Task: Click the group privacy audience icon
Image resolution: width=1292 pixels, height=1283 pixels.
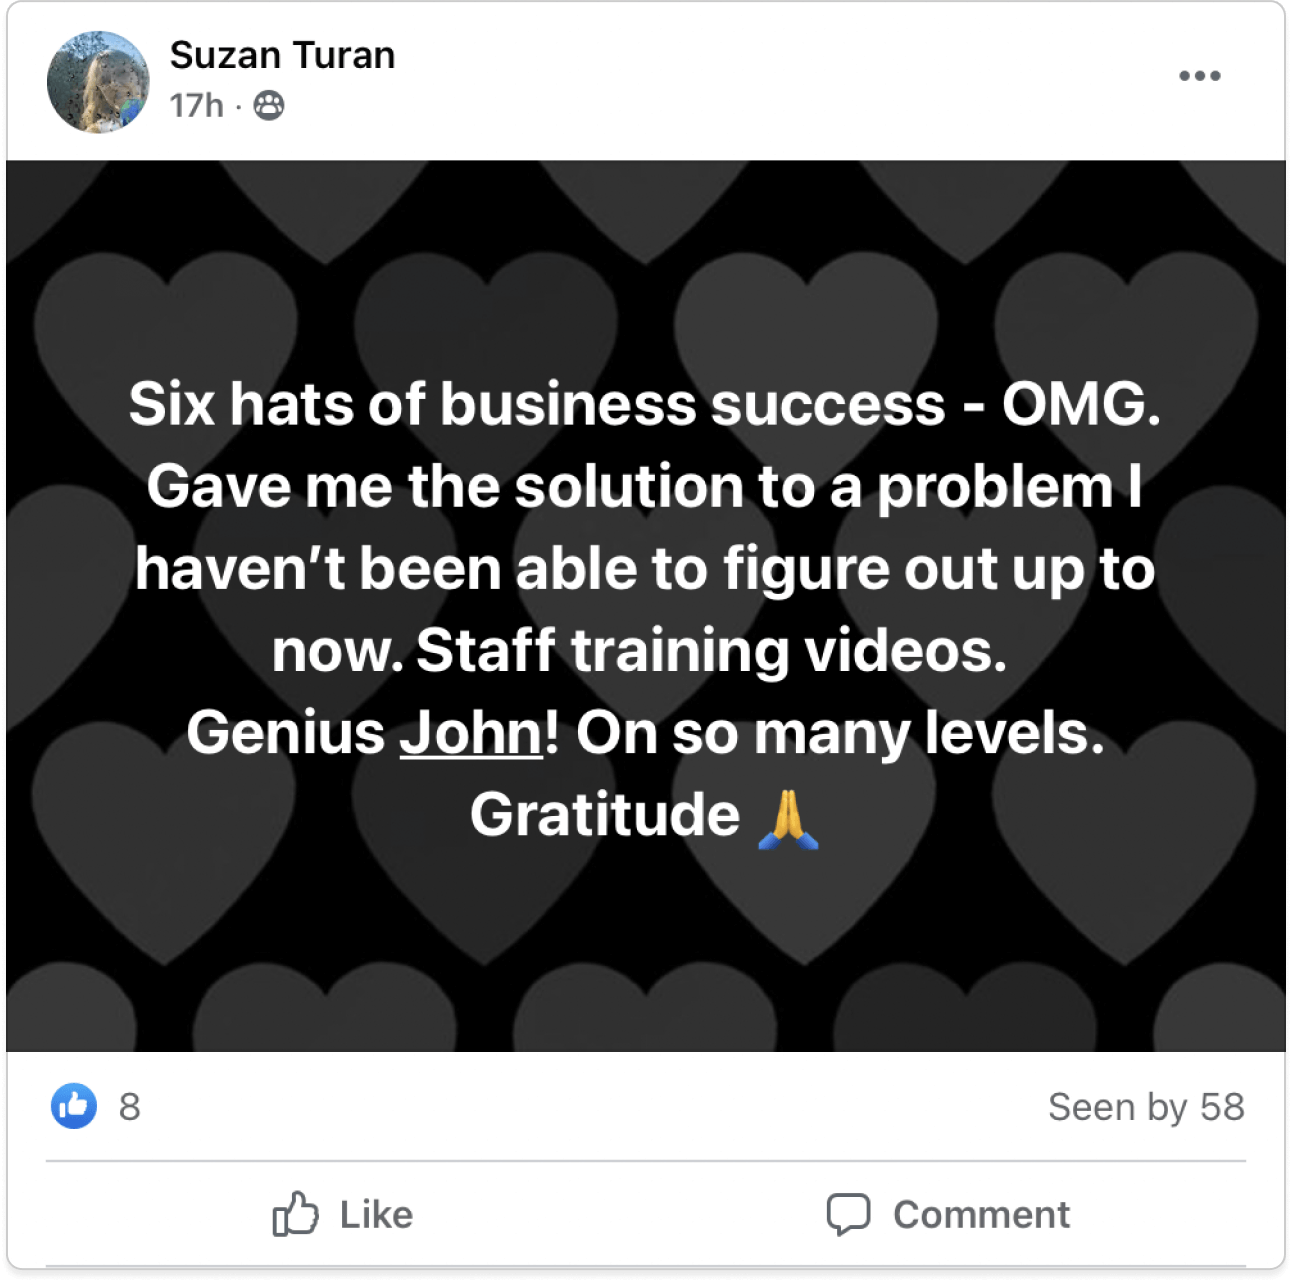Action: click(268, 105)
